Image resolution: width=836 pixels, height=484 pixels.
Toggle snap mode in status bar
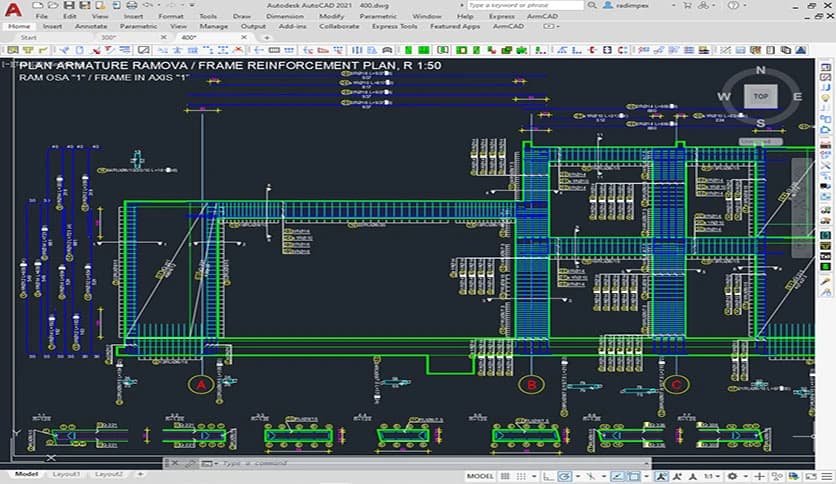519,476
